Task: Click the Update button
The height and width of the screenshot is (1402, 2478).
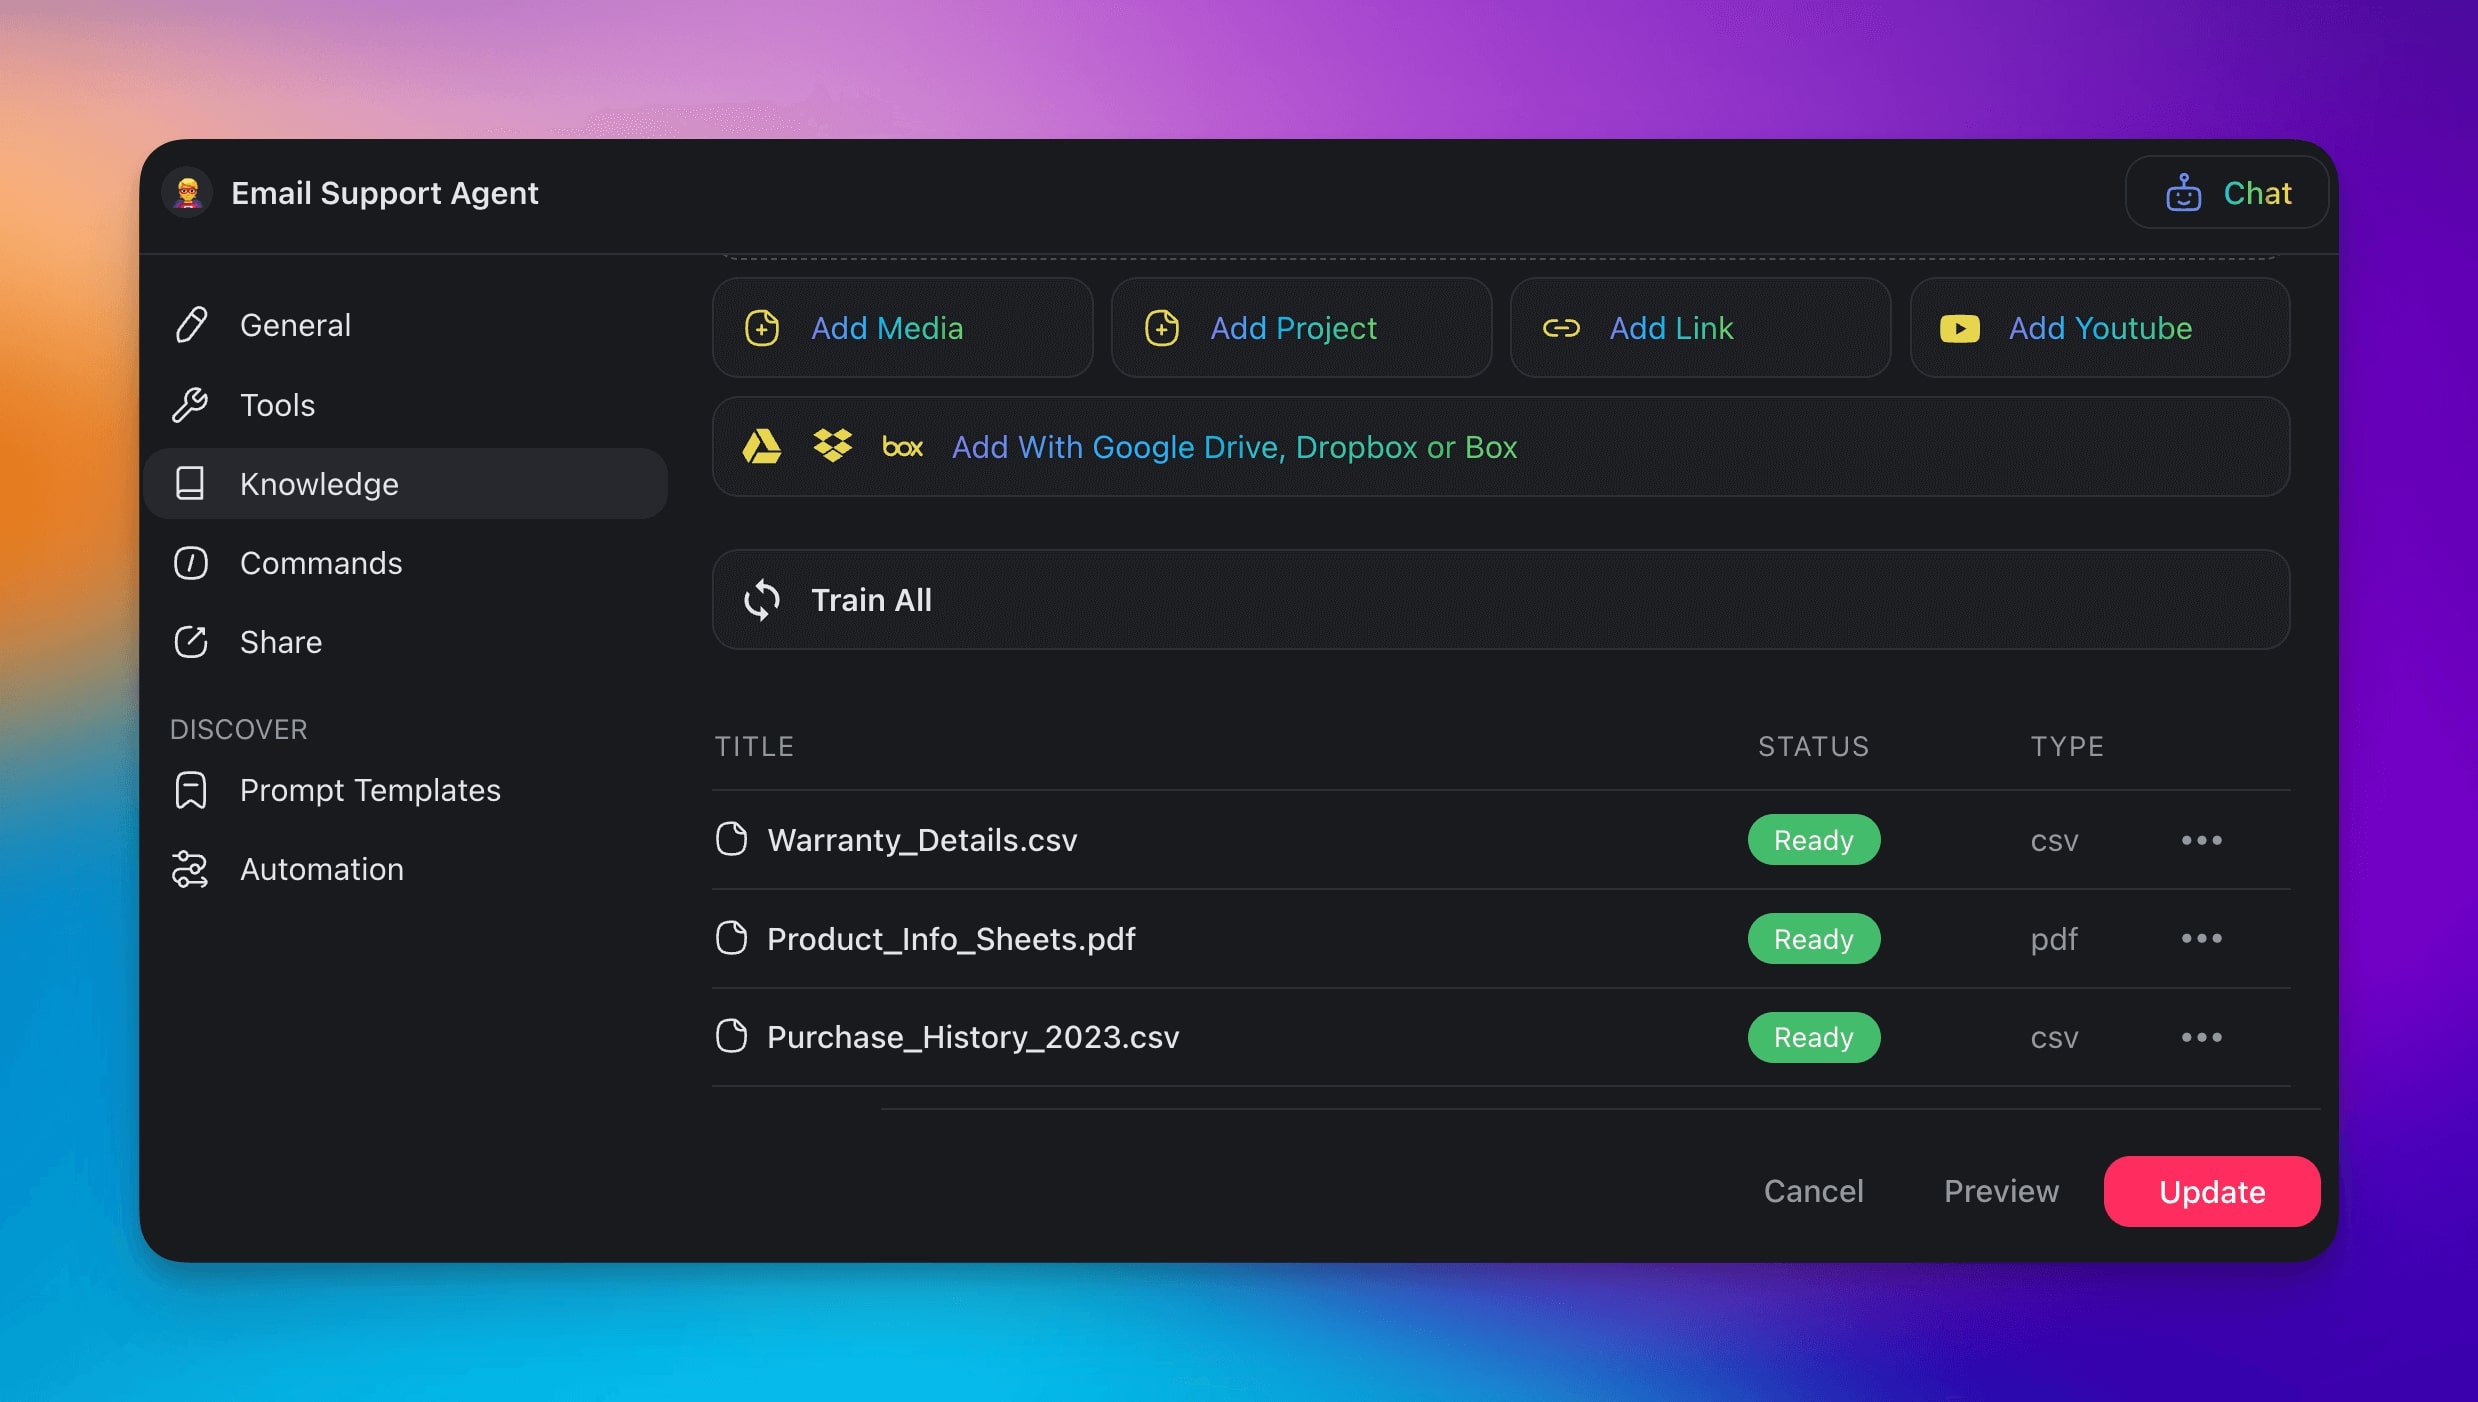Action: coord(2211,1191)
